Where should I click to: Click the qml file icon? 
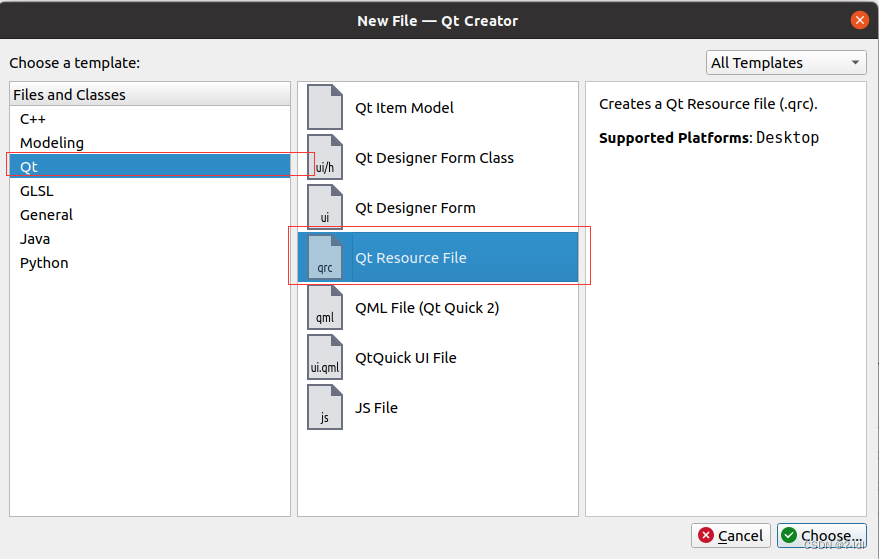click(x=325, y=307)
